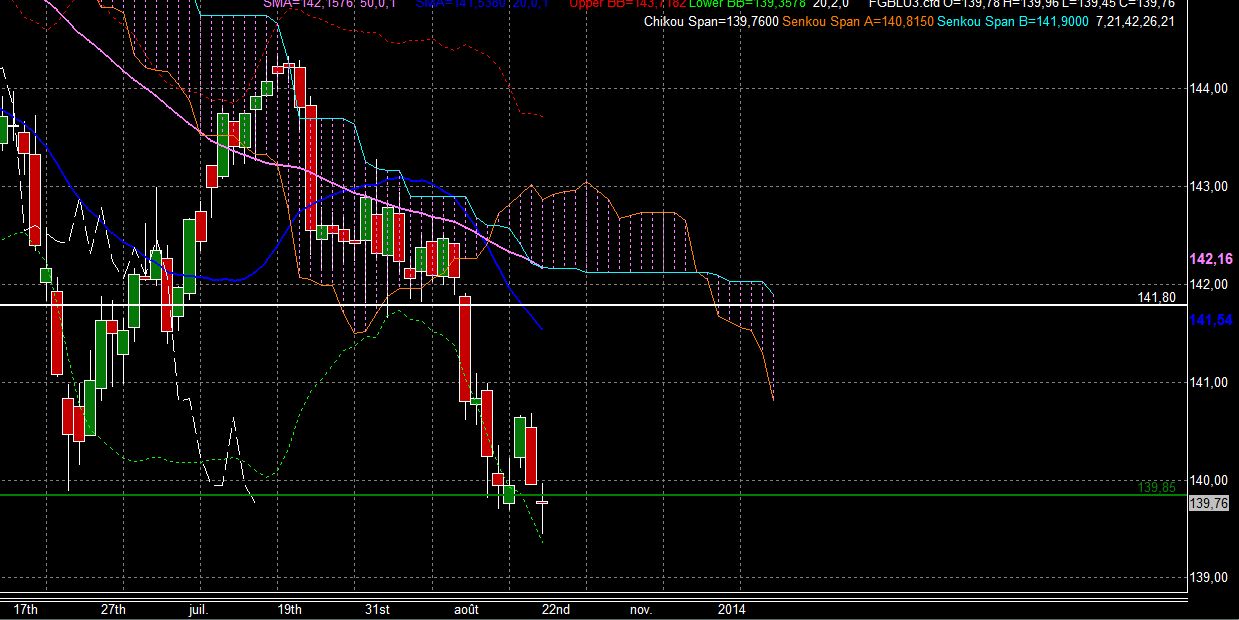Click the 143,00 price axis label
The image size is (1239, 620).
(1209, 187)
